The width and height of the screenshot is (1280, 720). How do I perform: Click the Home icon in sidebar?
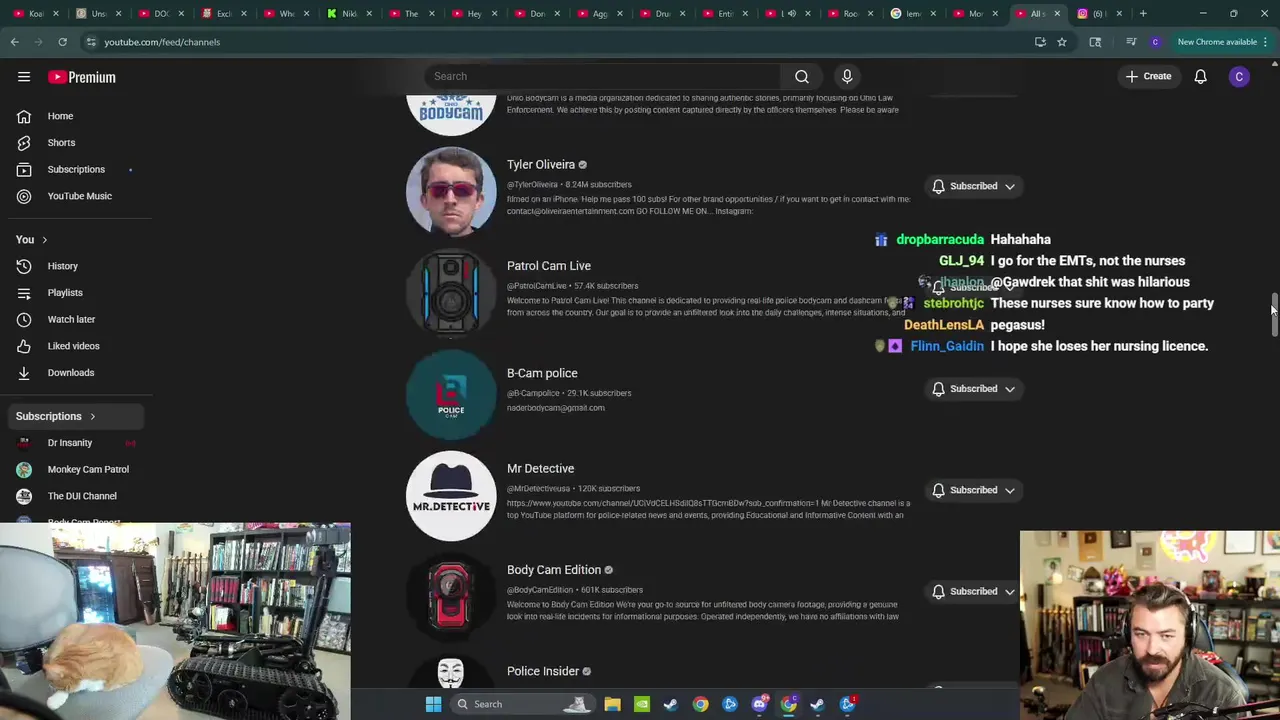pos(24,116)
